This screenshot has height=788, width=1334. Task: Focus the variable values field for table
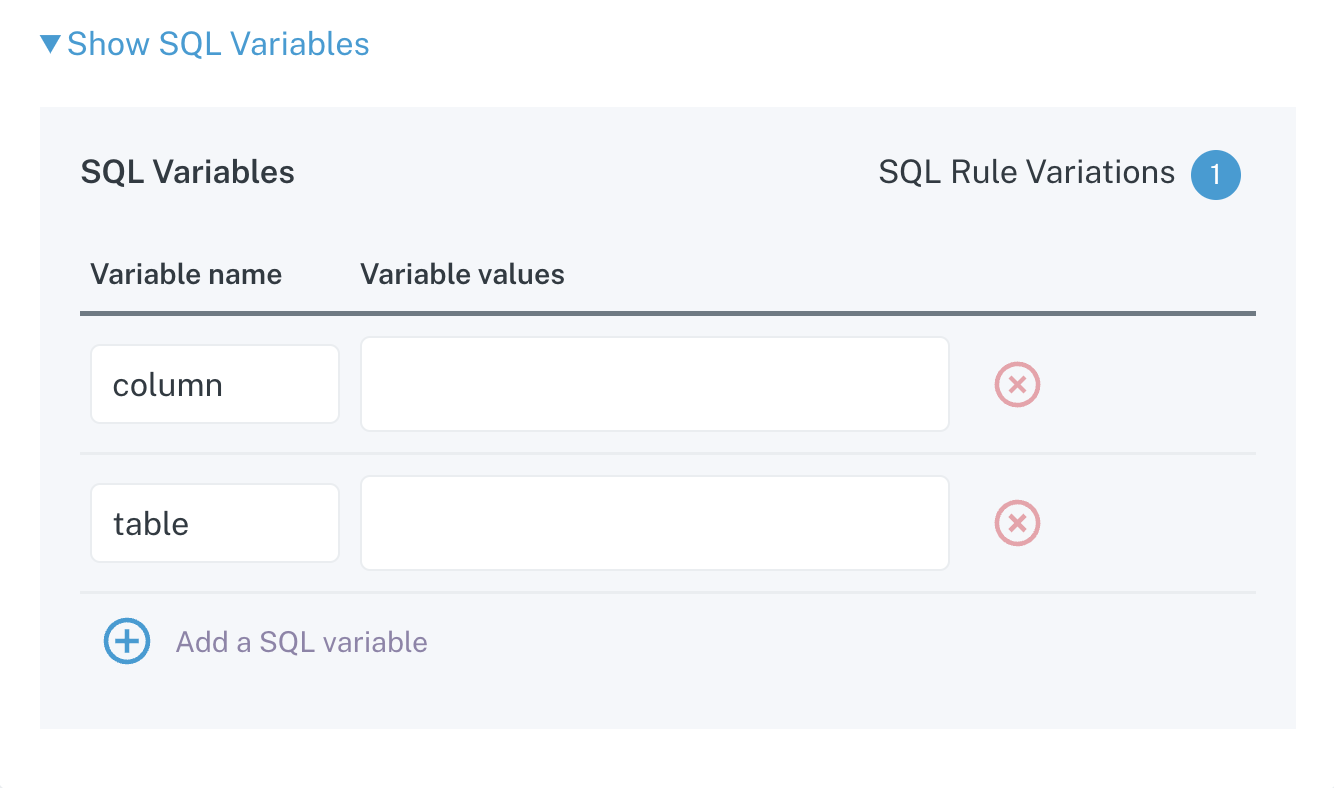pyautogui.click(x=654, y=523)
